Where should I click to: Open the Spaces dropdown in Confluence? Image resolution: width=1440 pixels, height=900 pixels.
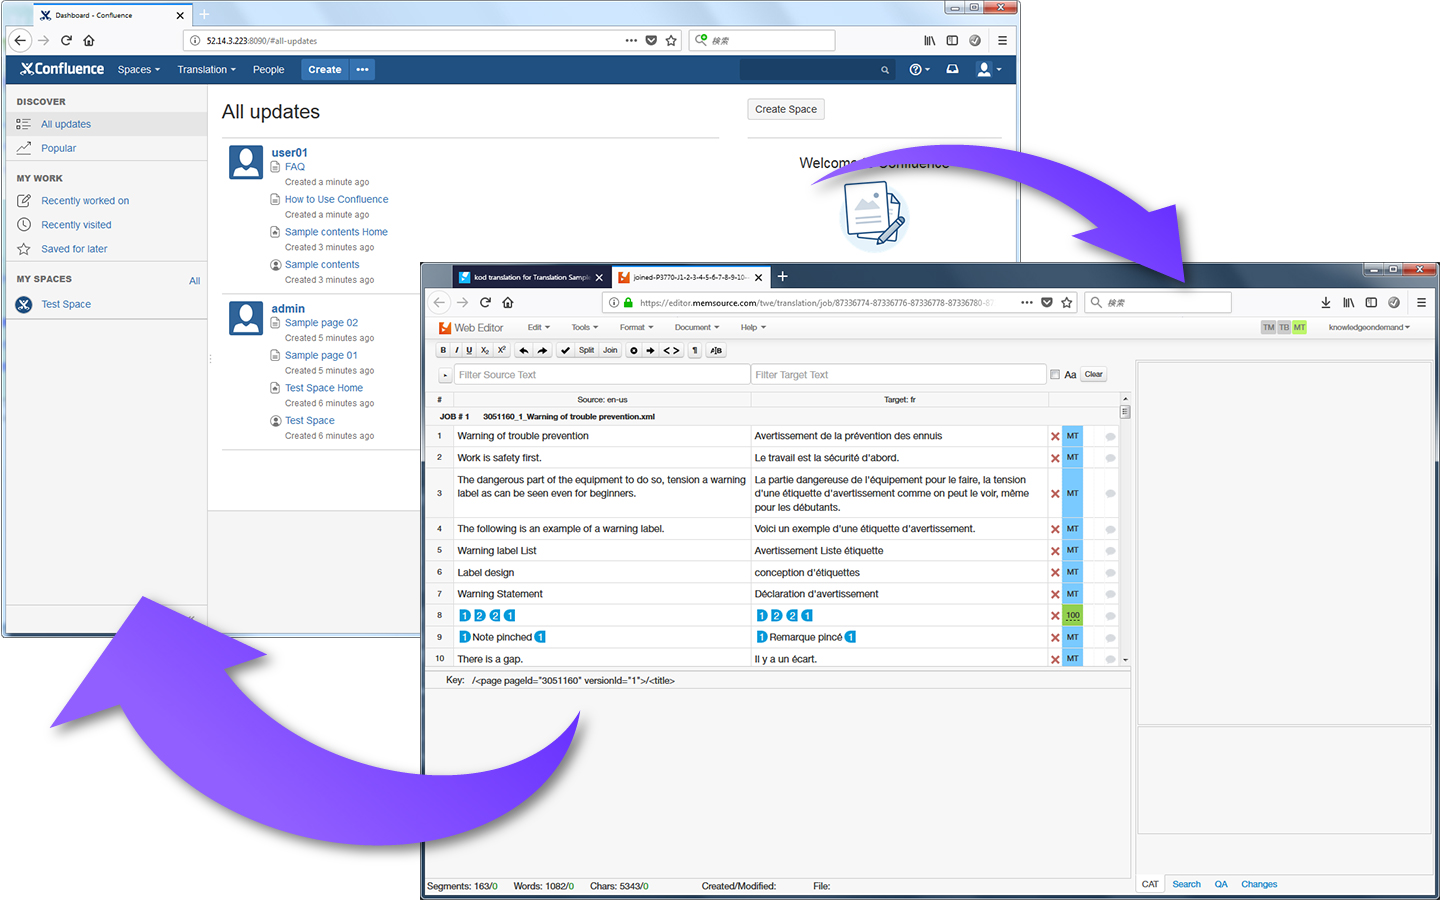coord(138,69)
